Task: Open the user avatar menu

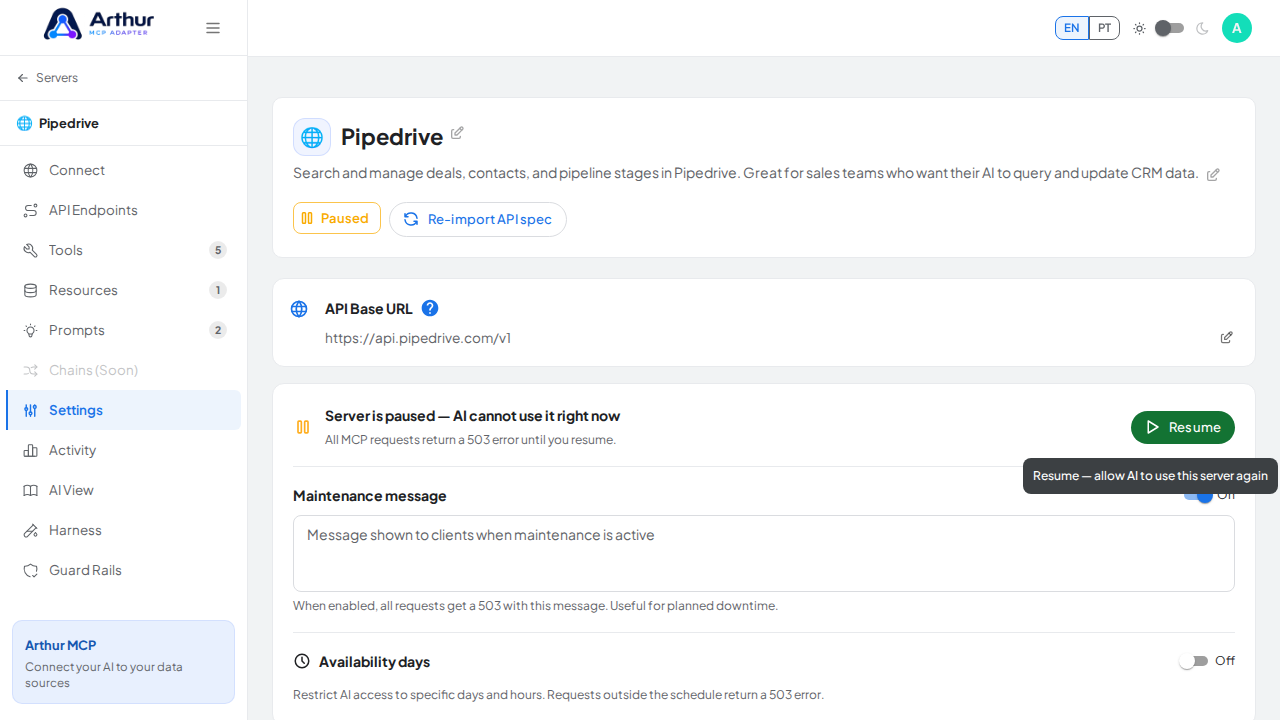Action: (1237, 28)
